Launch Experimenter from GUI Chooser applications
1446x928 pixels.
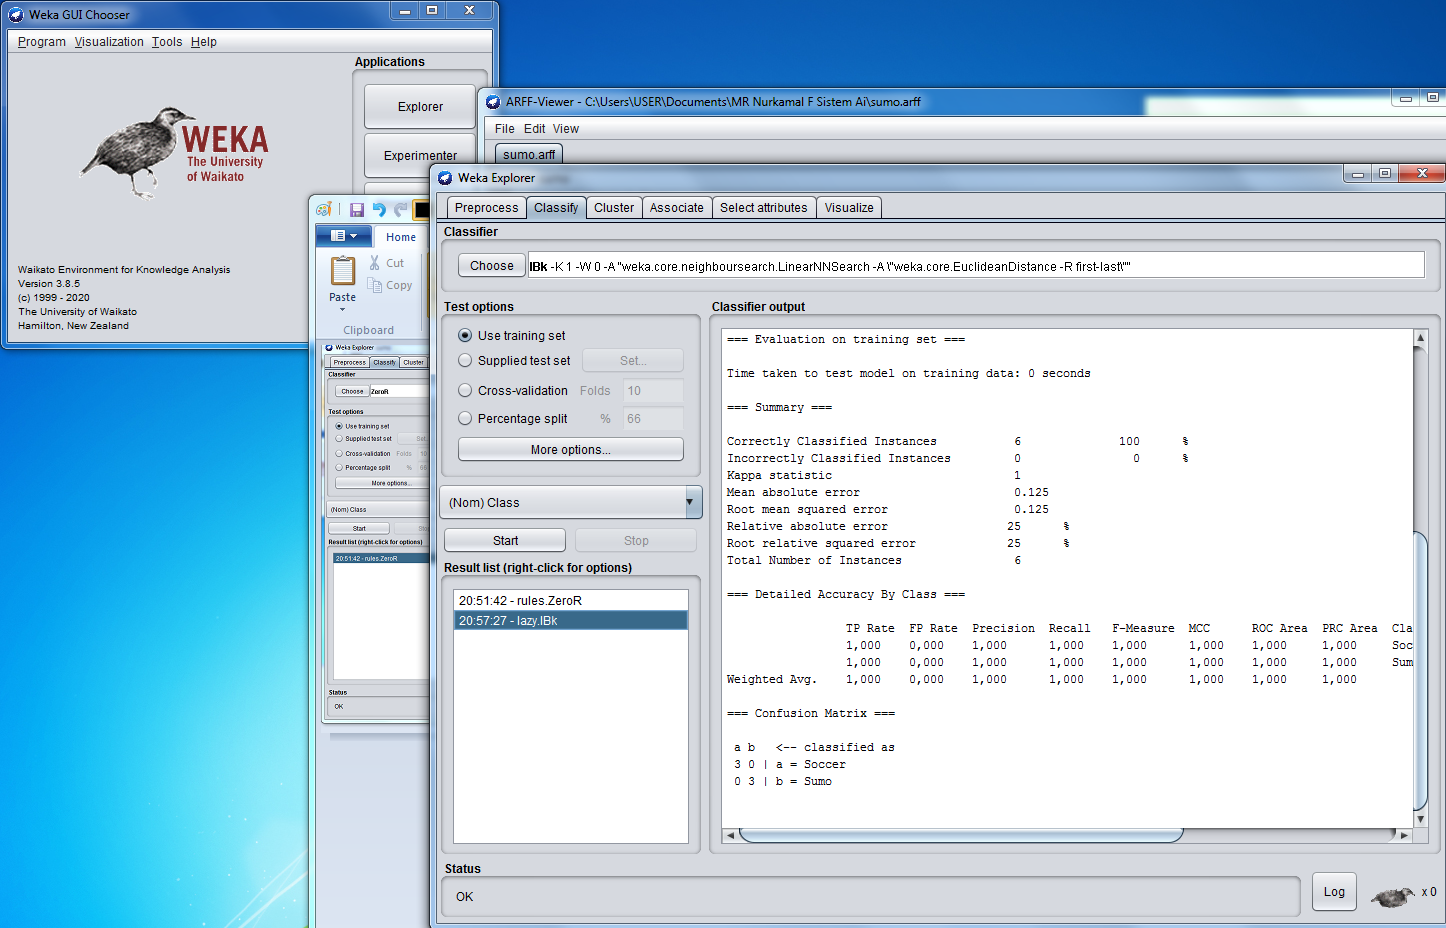click(420, 155)
